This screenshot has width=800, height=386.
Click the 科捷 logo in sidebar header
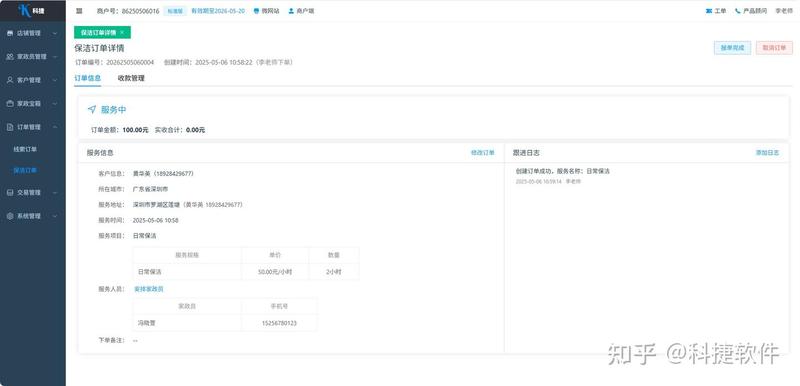32,10
